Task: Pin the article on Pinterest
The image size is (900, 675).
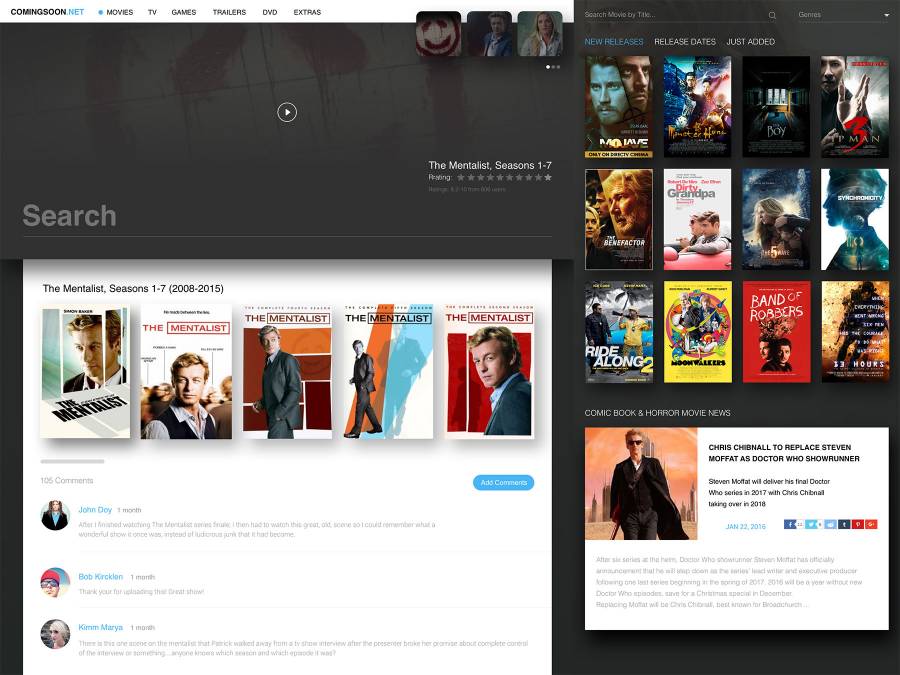Action: click(x=858, y=524)
